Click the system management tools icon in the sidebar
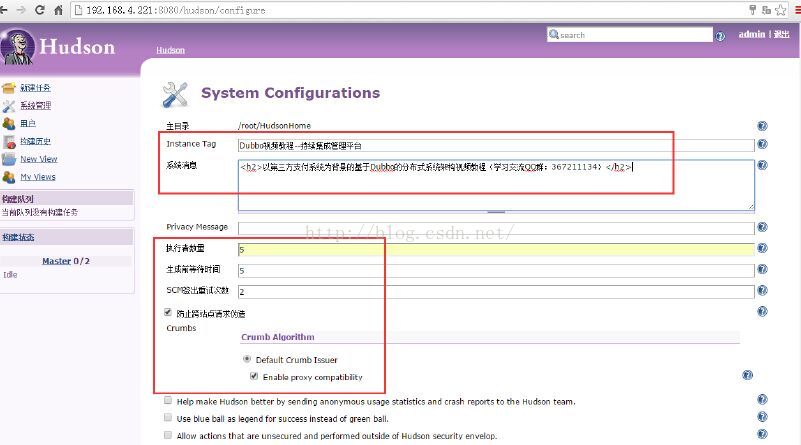 (x=9, y=106)
